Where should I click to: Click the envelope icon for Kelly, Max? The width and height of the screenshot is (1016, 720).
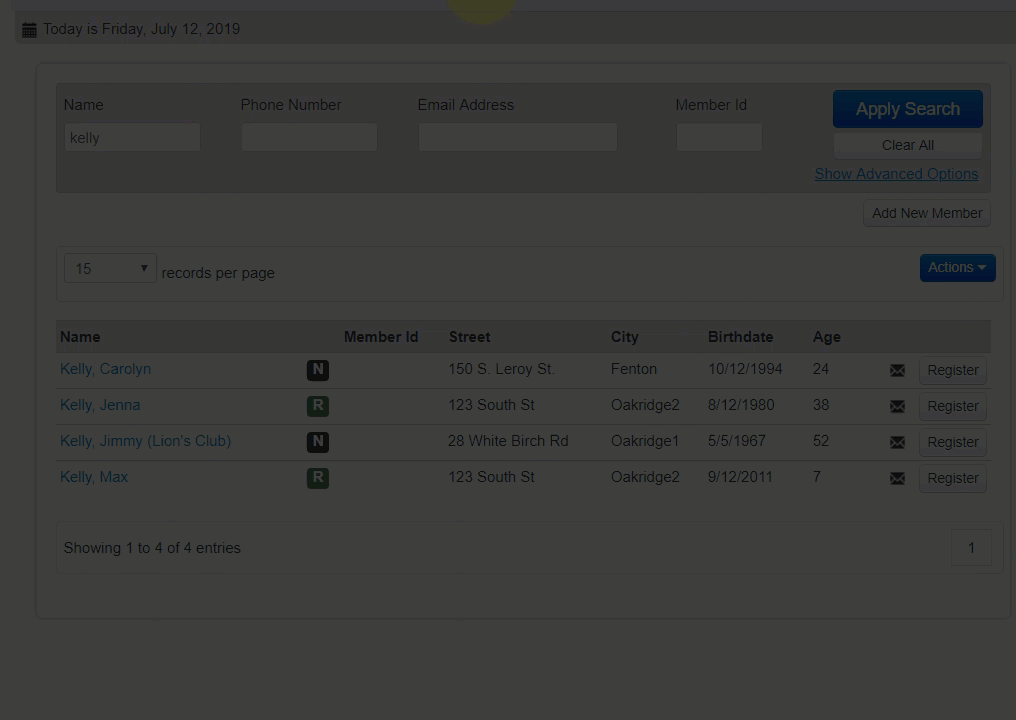(897, 478)
